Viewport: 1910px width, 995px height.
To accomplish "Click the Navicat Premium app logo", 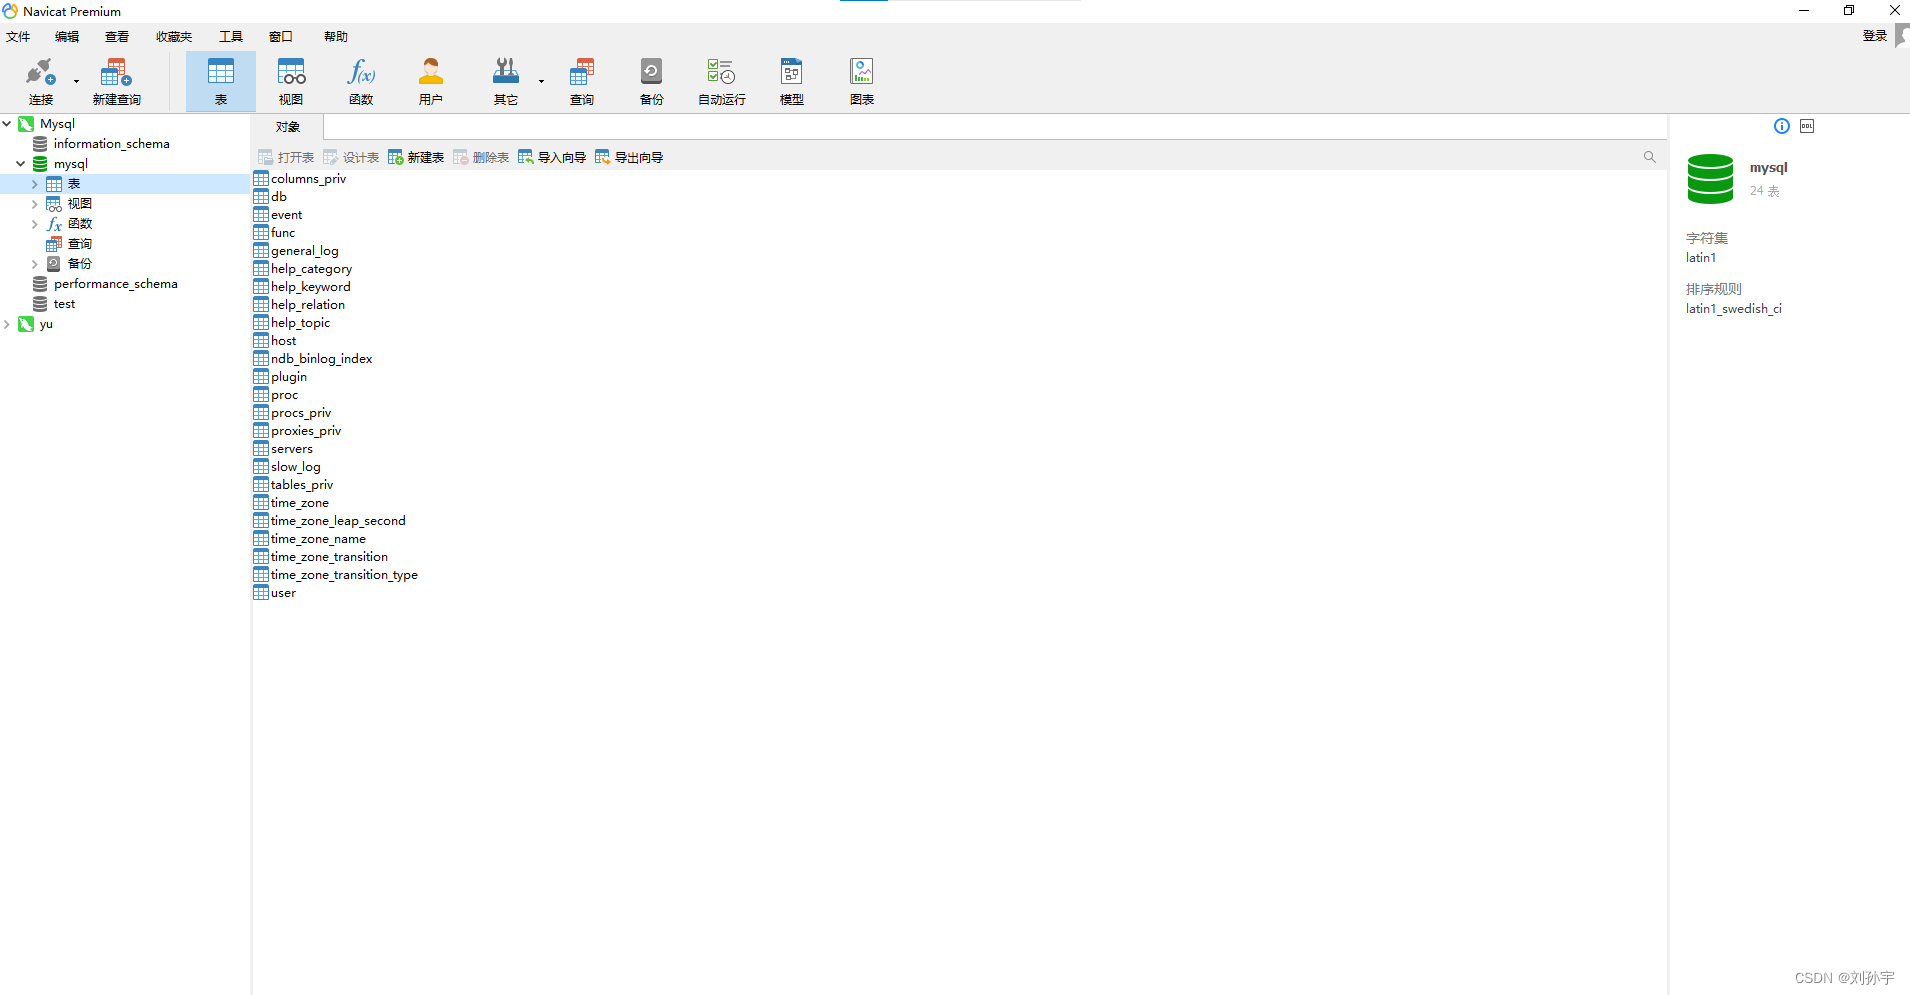I will 10,11.
